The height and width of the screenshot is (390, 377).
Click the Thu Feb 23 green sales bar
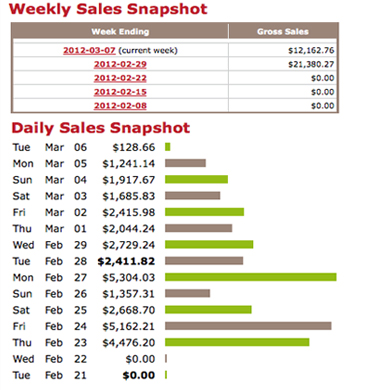[x=237, y=342]
